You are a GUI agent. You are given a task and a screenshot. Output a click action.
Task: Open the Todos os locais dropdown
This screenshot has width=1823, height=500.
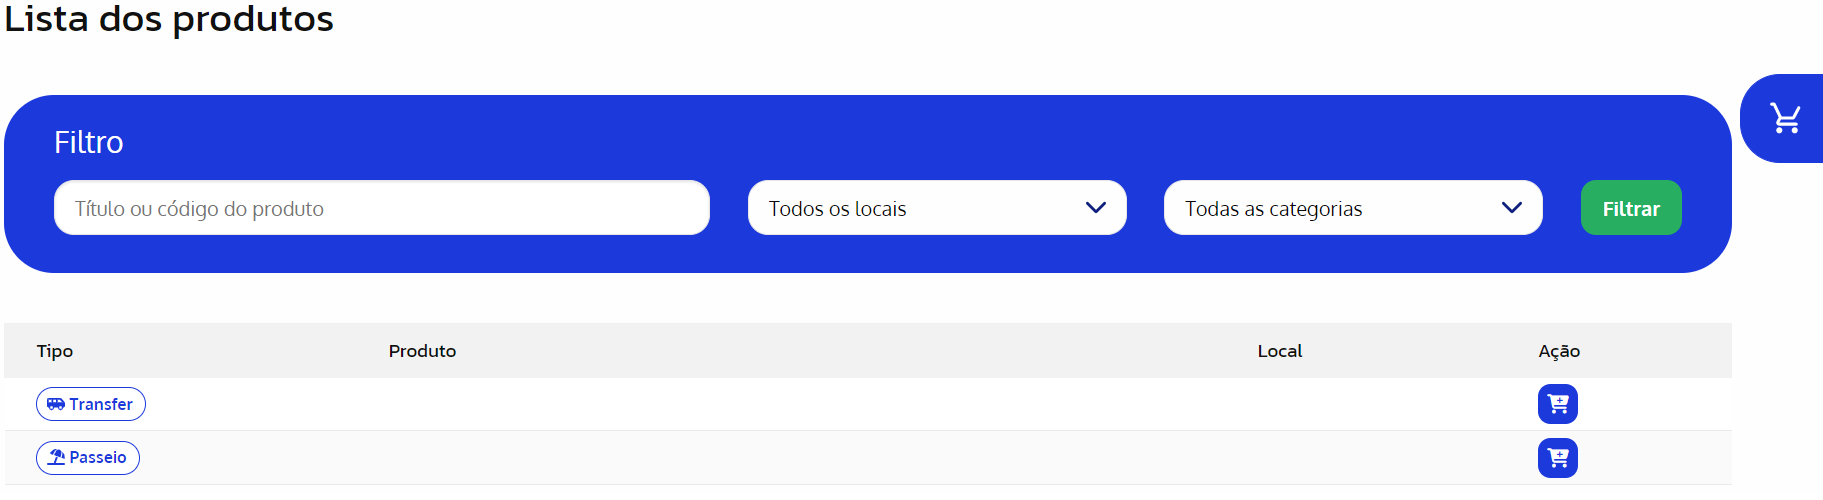(x=936, y=208)
